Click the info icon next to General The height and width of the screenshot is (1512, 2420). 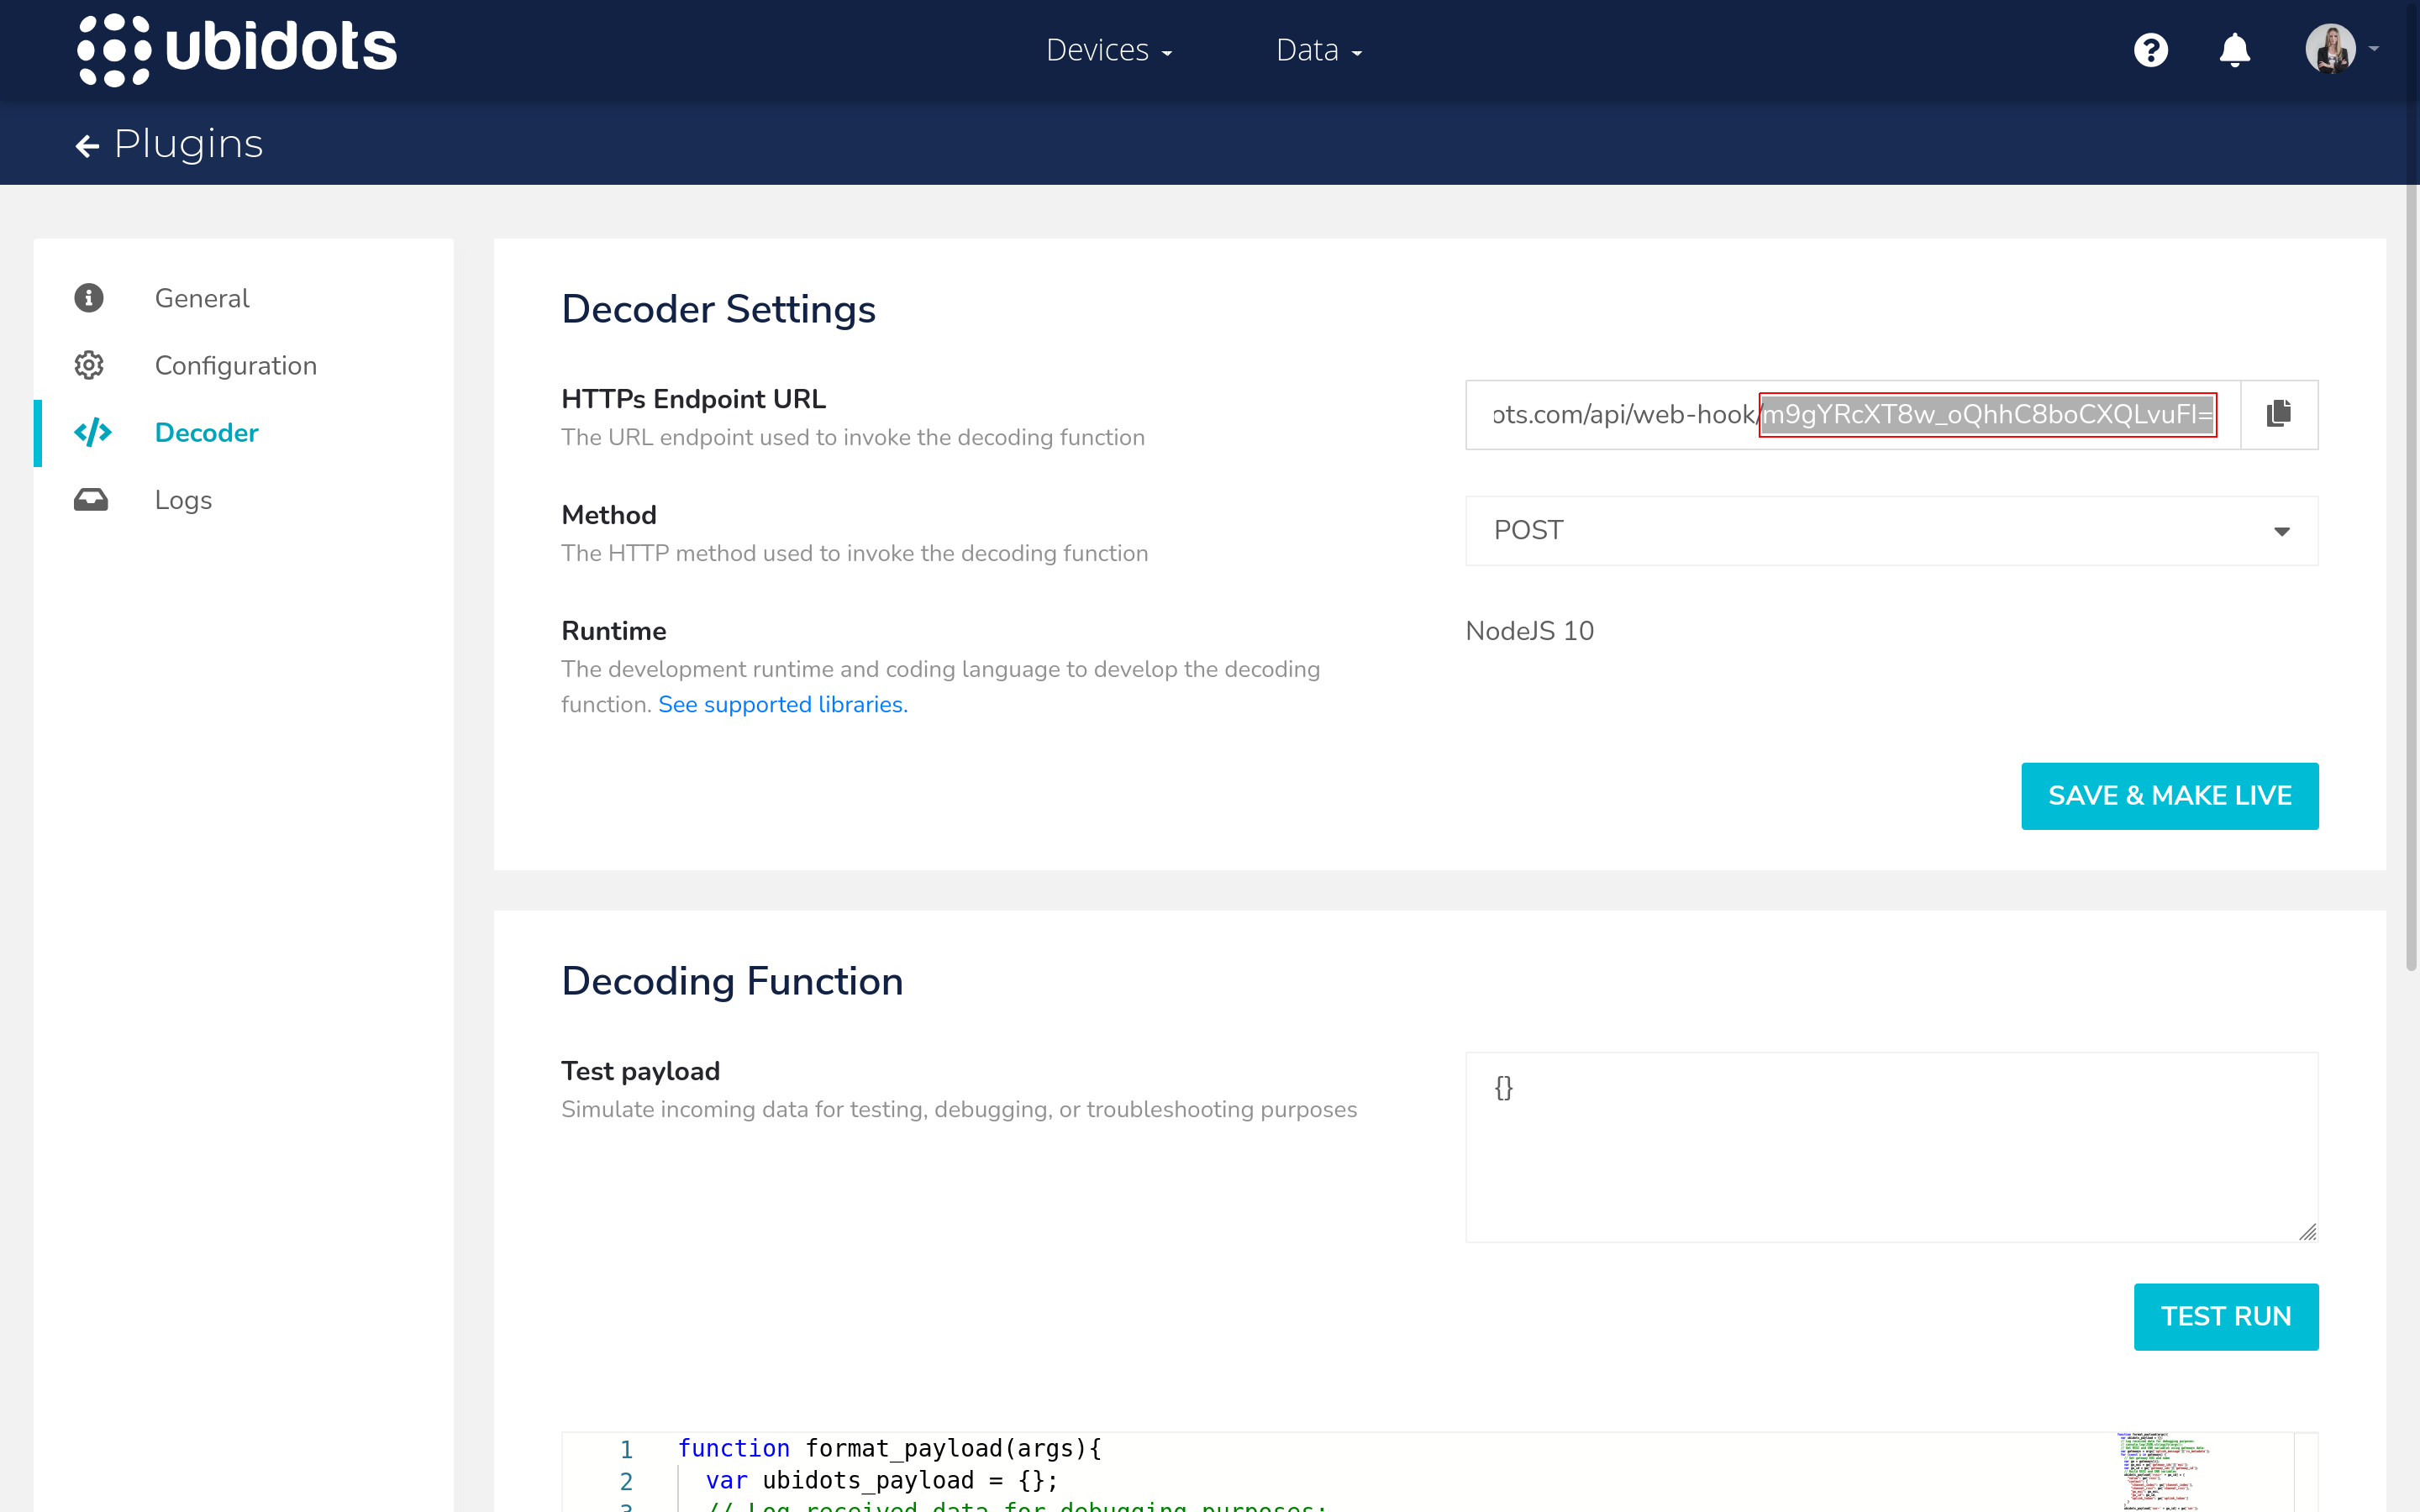(89, 297)
